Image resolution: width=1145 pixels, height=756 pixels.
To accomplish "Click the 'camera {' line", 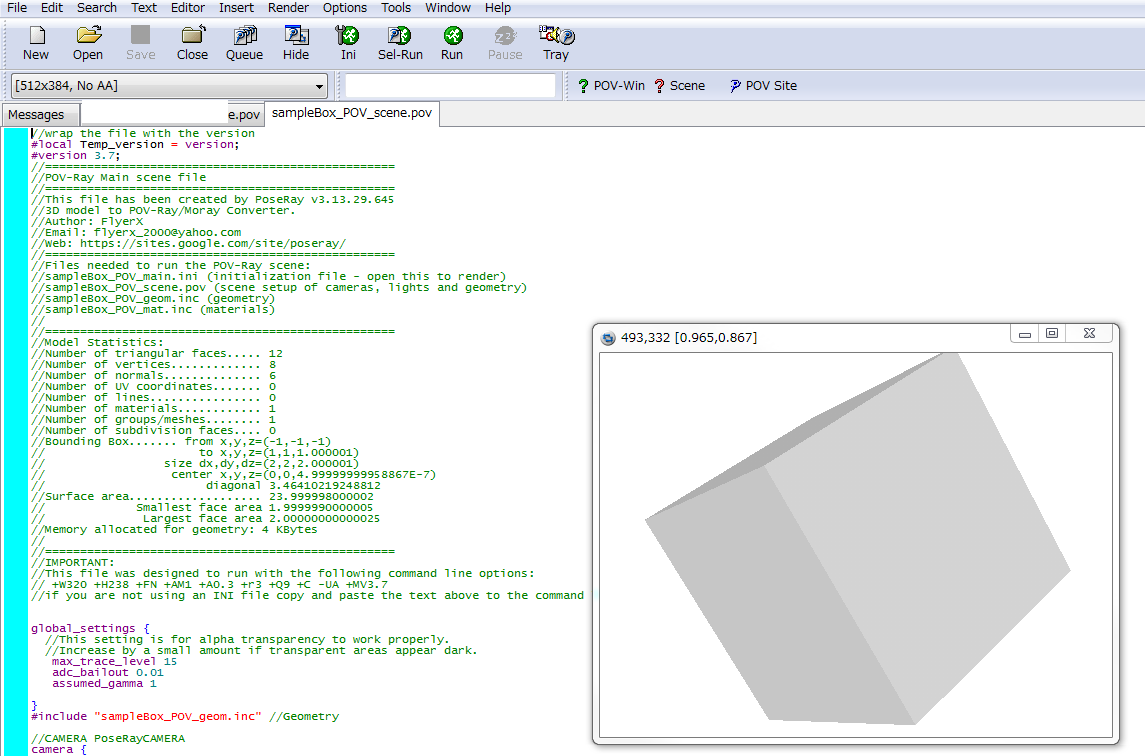I will (58, 749).
